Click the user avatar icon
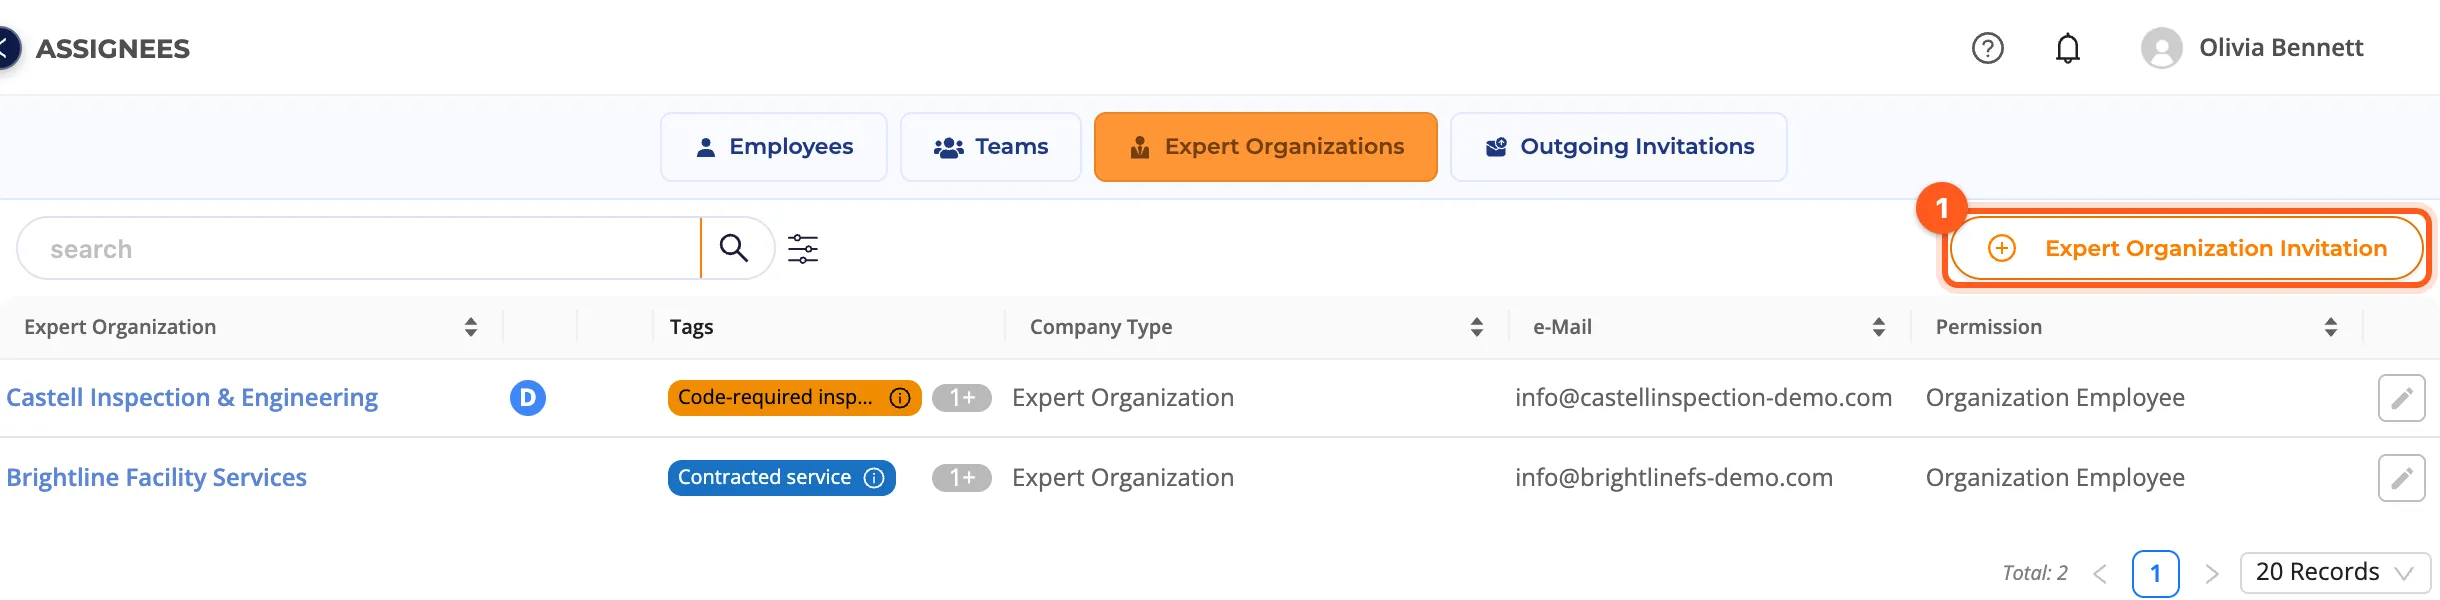 (2161, 48)
